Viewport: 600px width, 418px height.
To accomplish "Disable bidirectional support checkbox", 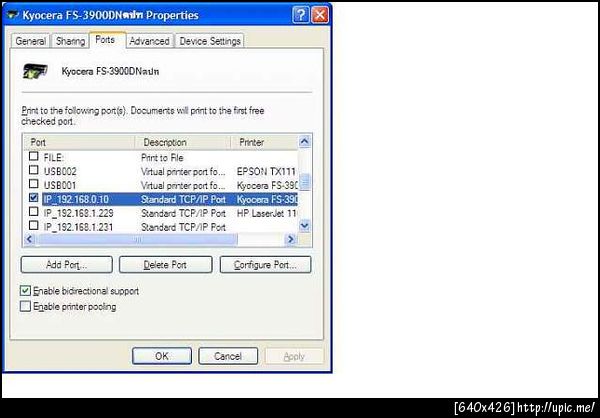I will (x=25, y=291).
